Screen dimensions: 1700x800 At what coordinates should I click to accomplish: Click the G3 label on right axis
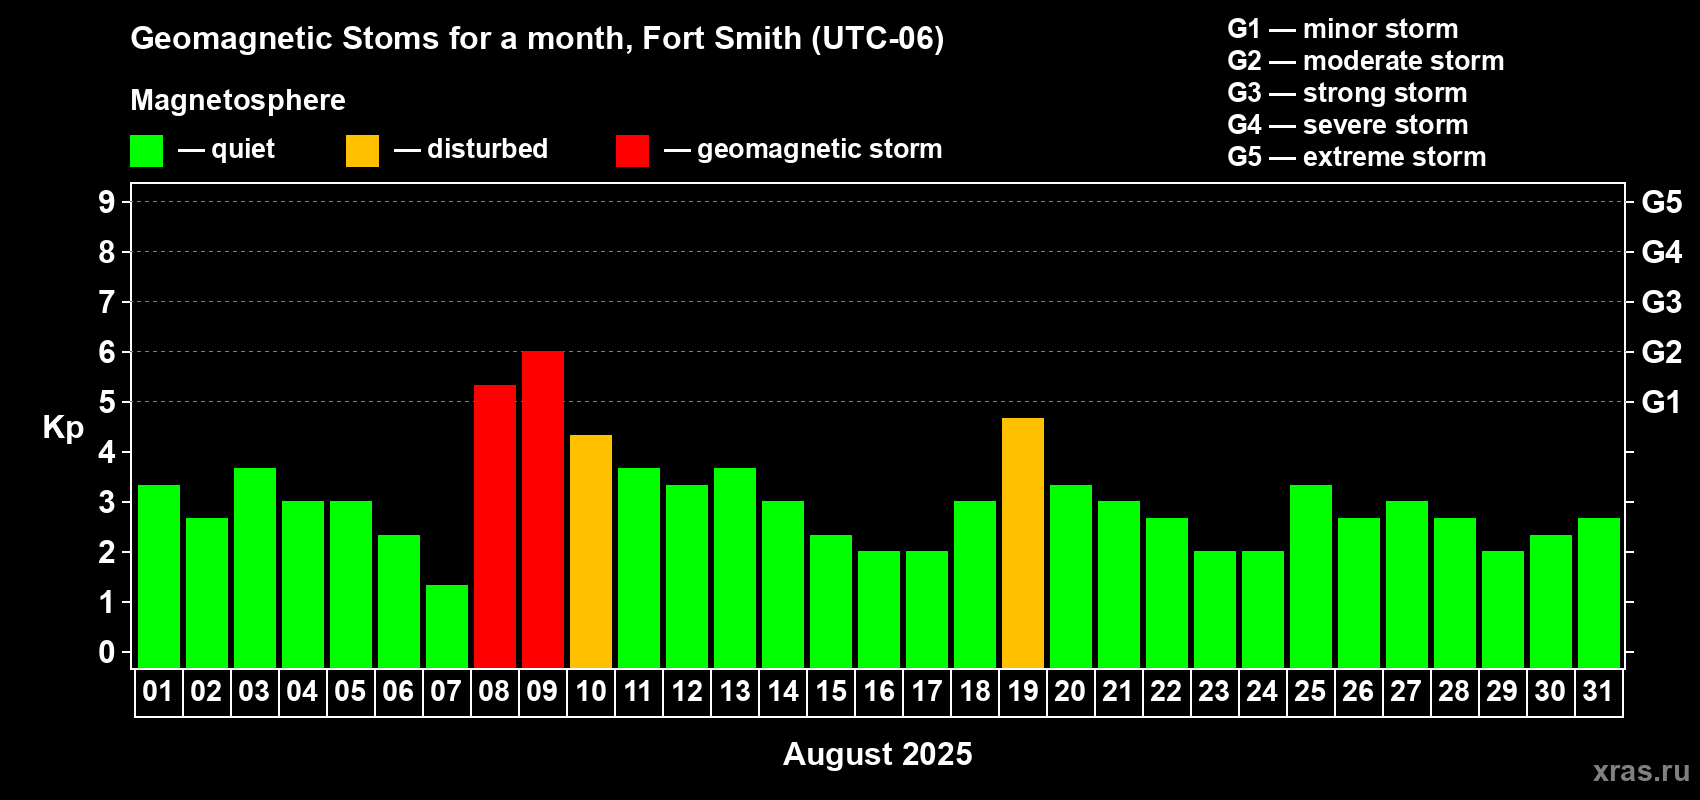(1662, 302)
